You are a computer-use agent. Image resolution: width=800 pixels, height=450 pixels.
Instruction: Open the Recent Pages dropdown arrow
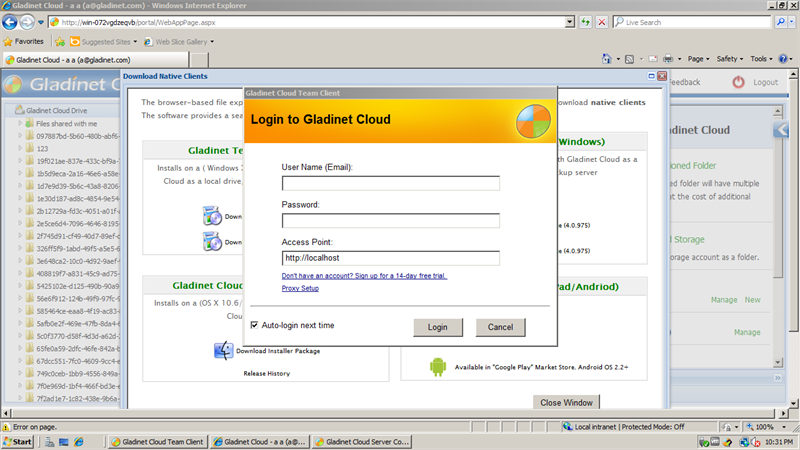pyautogui.click(x=41, y=22)
